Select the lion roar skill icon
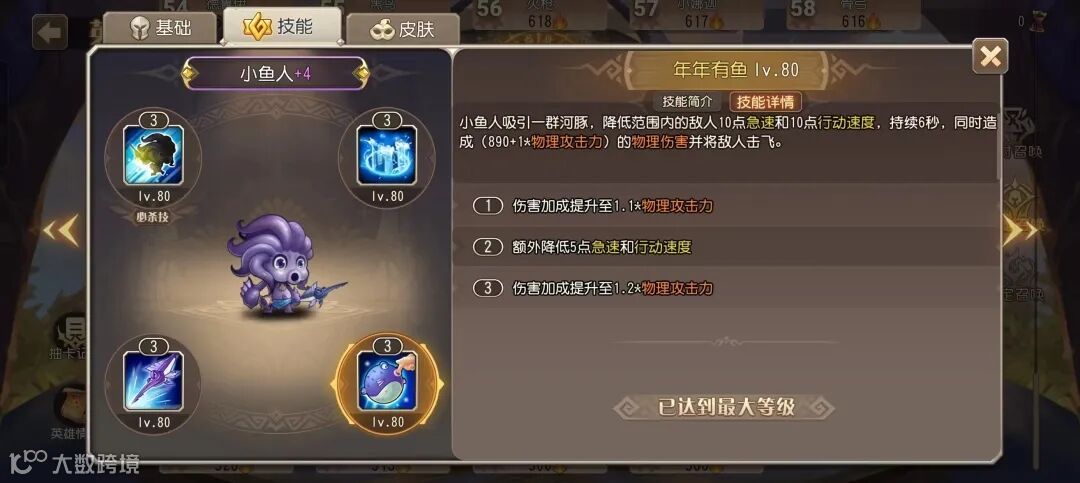Image resolution: width=1080 pixels, height=483 pixels. point(153,155)
